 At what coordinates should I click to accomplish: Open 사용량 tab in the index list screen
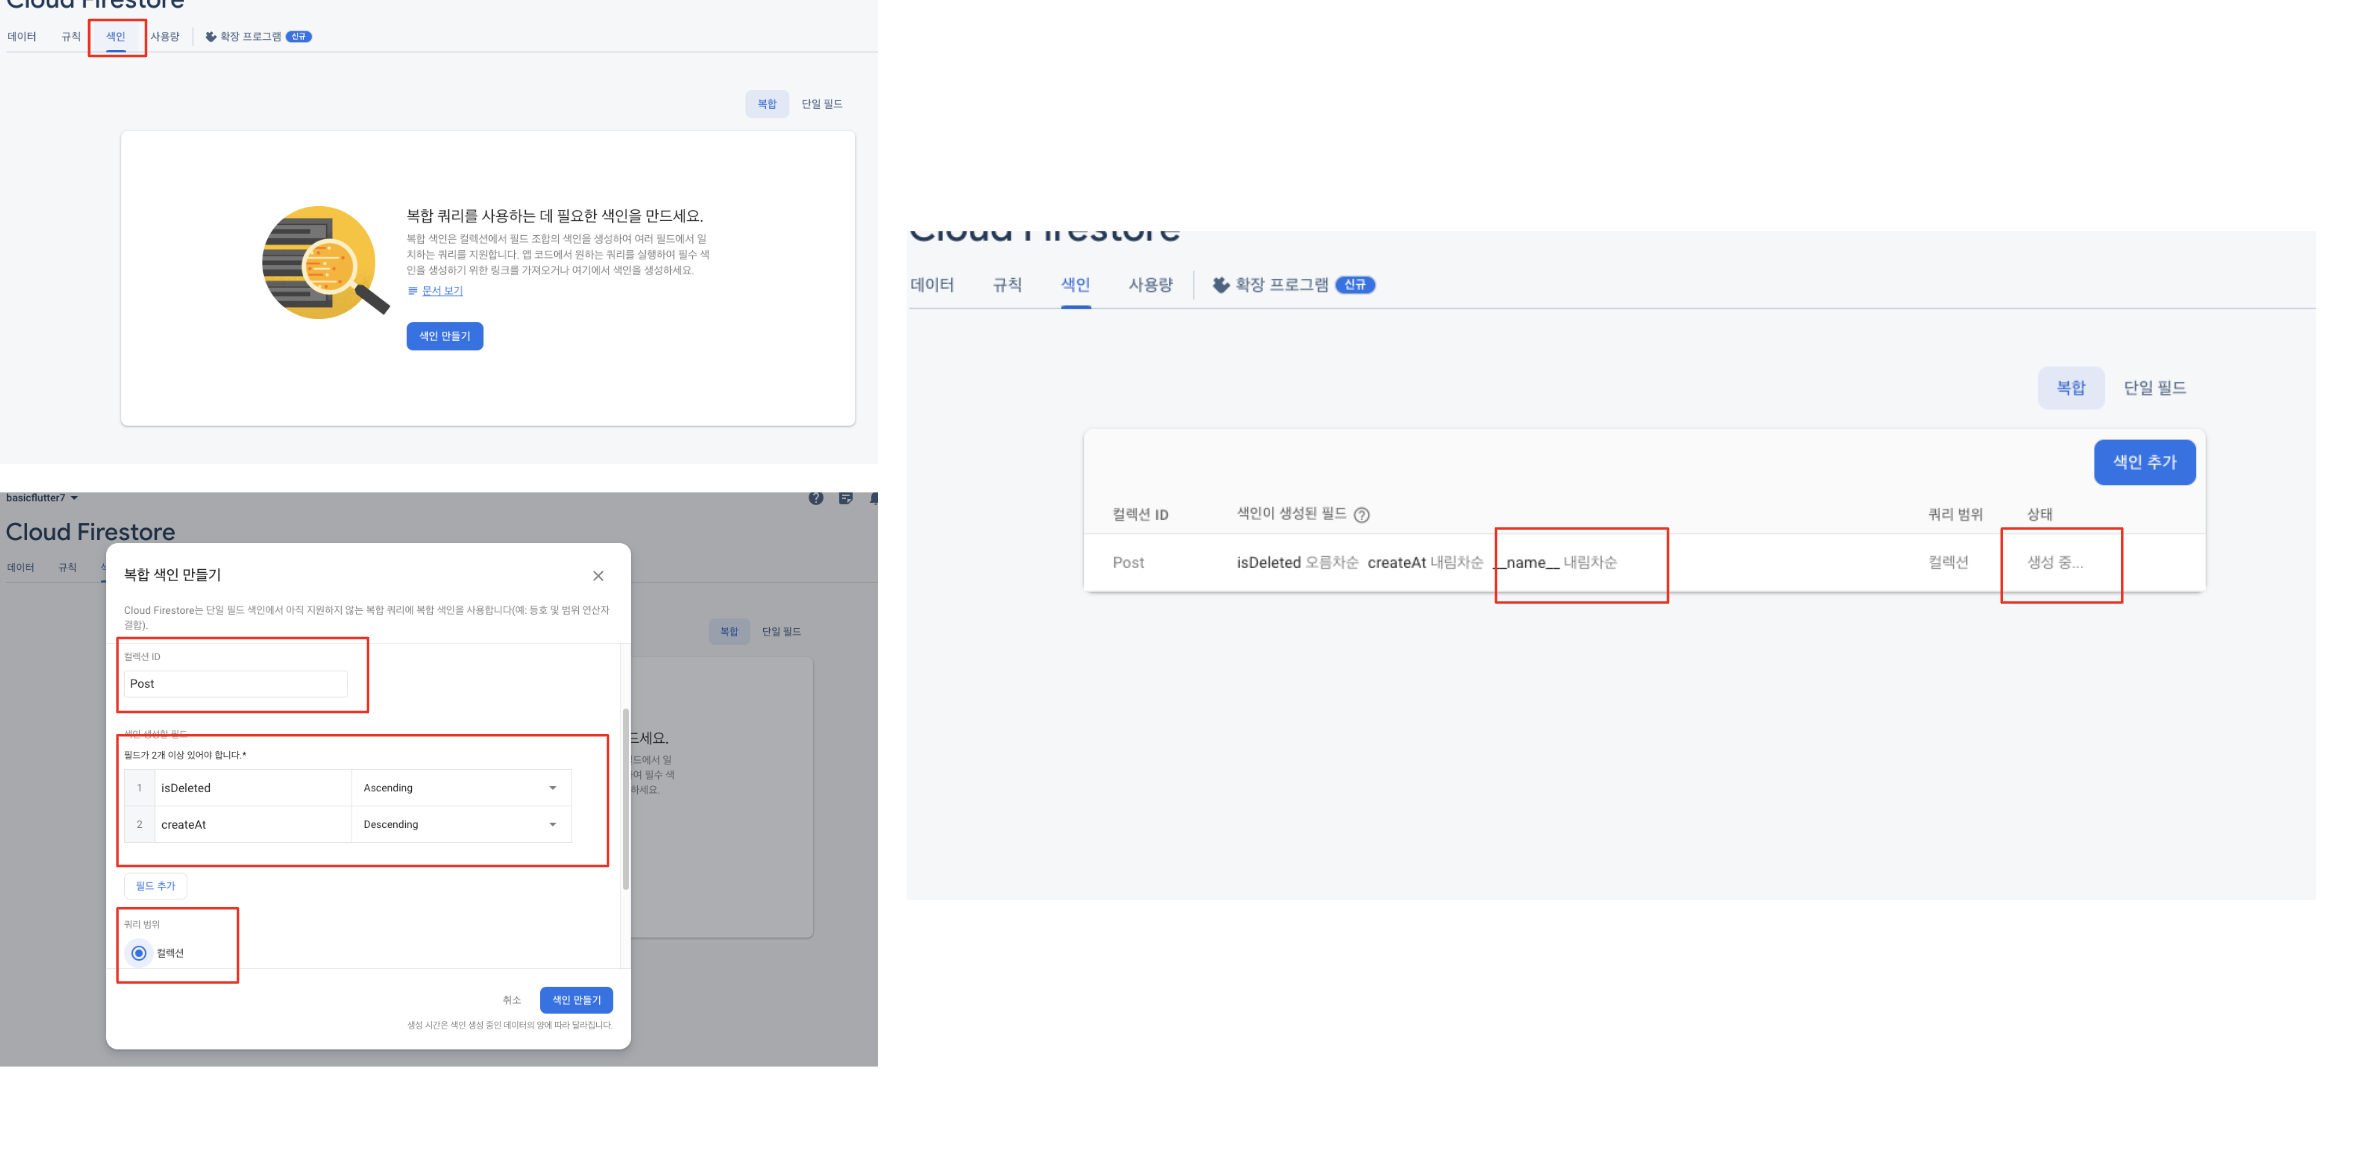pyautogui.click(x=1150, y=285)
